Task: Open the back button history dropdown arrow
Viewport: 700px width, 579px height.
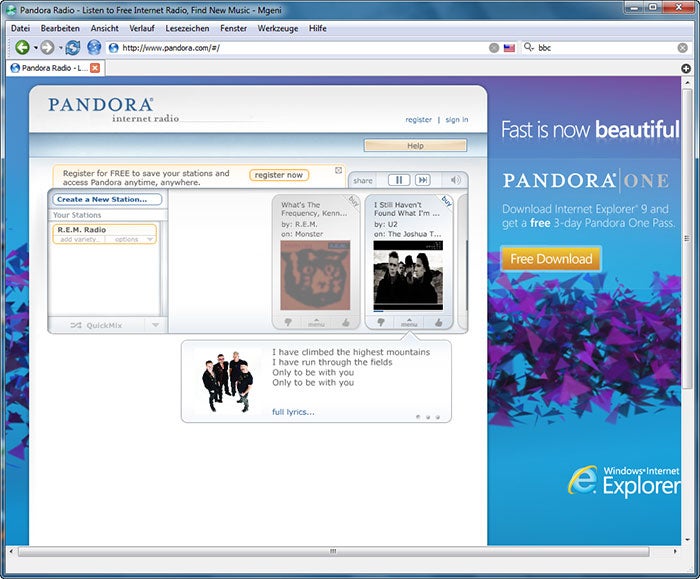Action: [x=35, y=47]
